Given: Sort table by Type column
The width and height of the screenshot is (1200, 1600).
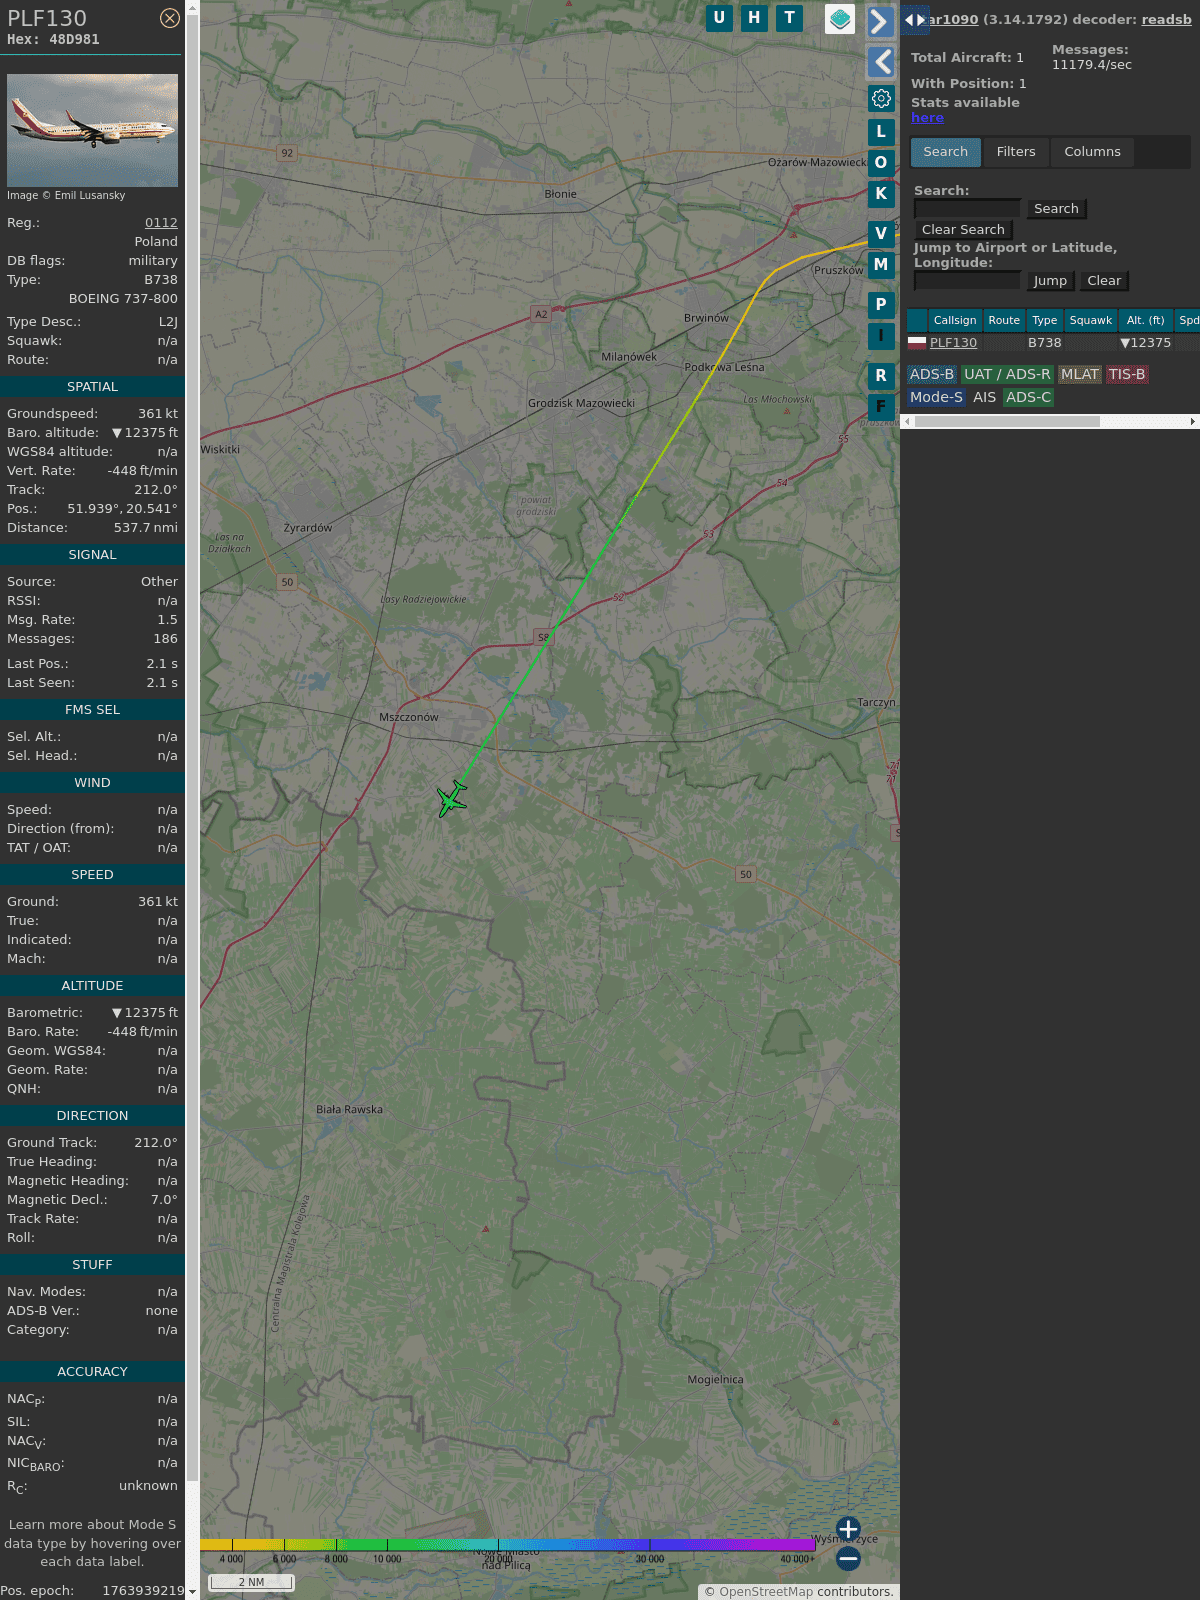Looking at the screenshot, I should [x=1044, y=320].
